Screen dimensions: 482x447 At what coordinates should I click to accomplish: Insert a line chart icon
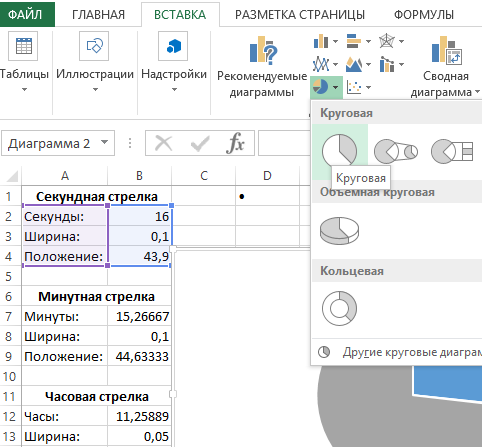coord(321,64)
